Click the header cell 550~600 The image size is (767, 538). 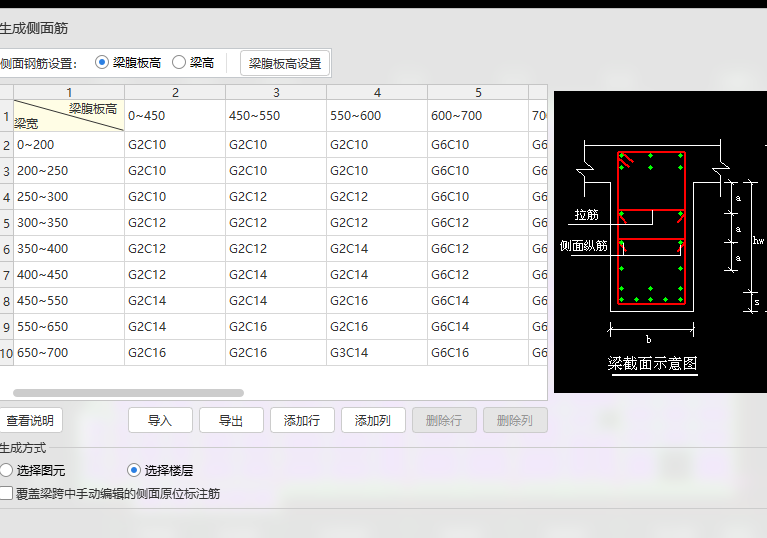377,115
